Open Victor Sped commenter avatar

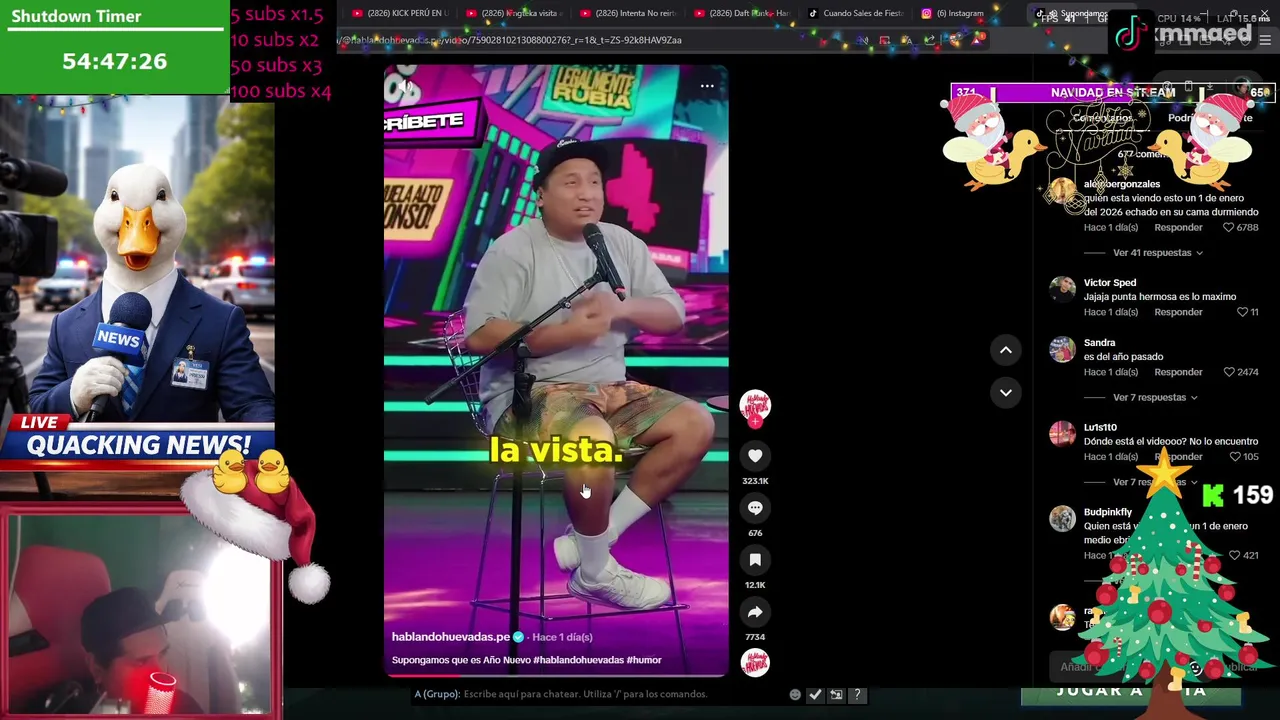pos(1062,289)
